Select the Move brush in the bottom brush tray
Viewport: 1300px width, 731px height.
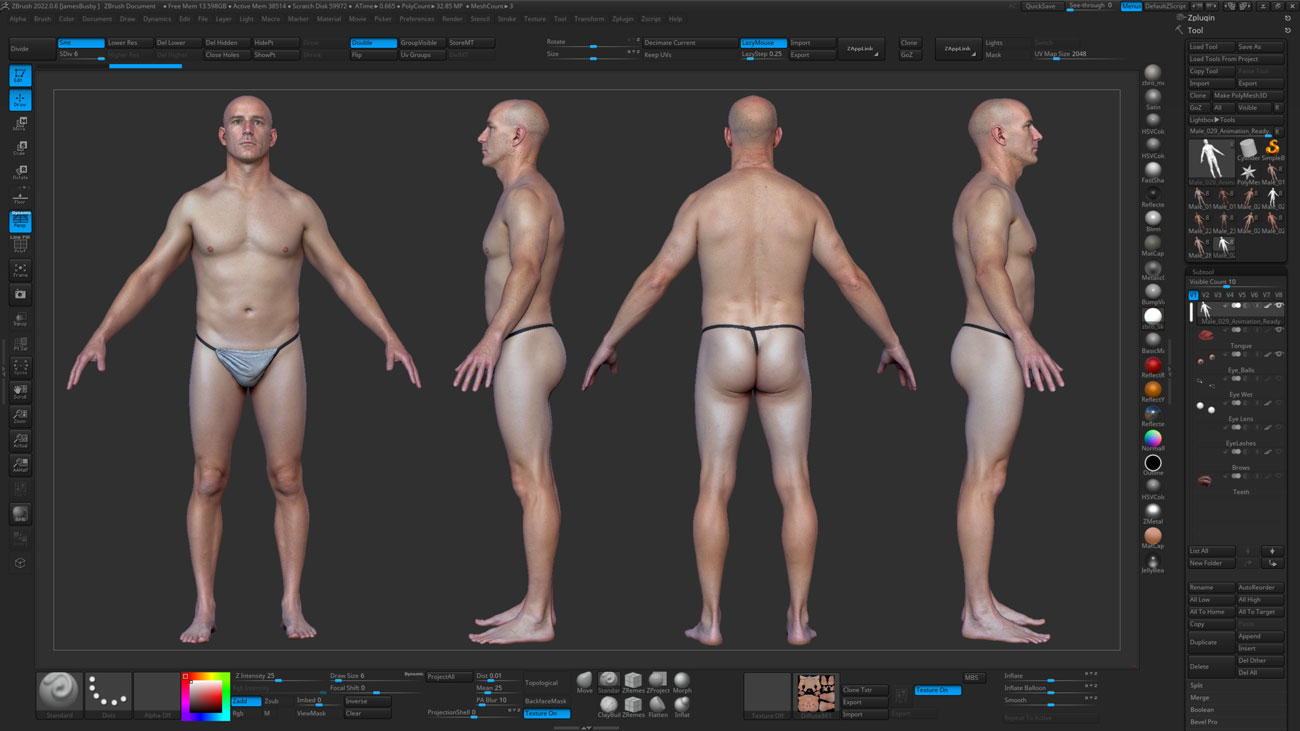pyautogui.click(x=584, y=680)
